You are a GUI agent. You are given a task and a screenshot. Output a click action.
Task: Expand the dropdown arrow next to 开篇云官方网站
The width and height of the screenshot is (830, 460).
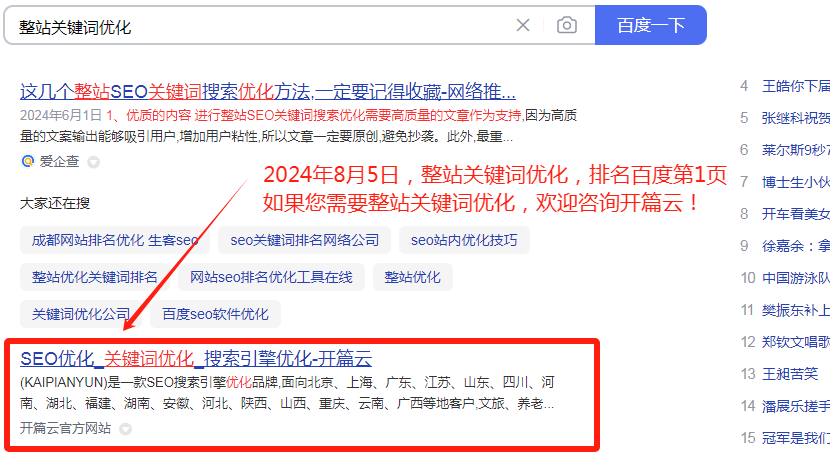[x=125, y=428]
